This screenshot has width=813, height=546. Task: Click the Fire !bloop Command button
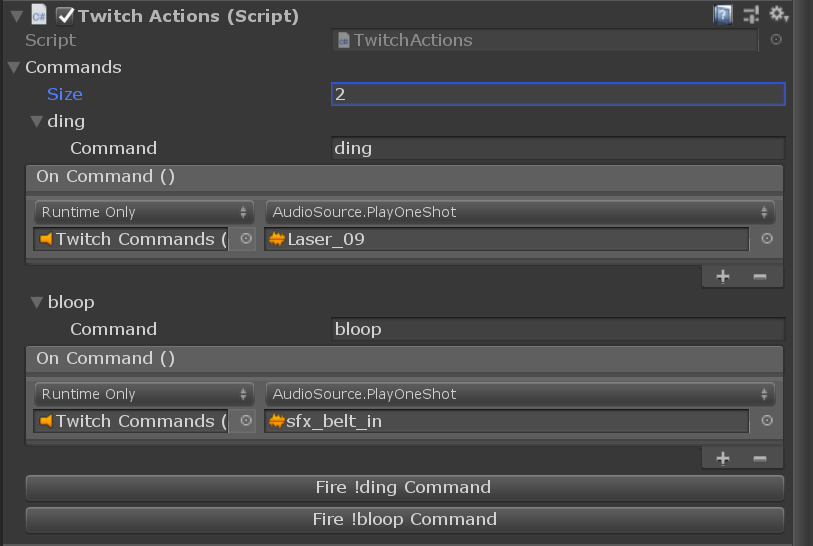[x=404, y=520]
